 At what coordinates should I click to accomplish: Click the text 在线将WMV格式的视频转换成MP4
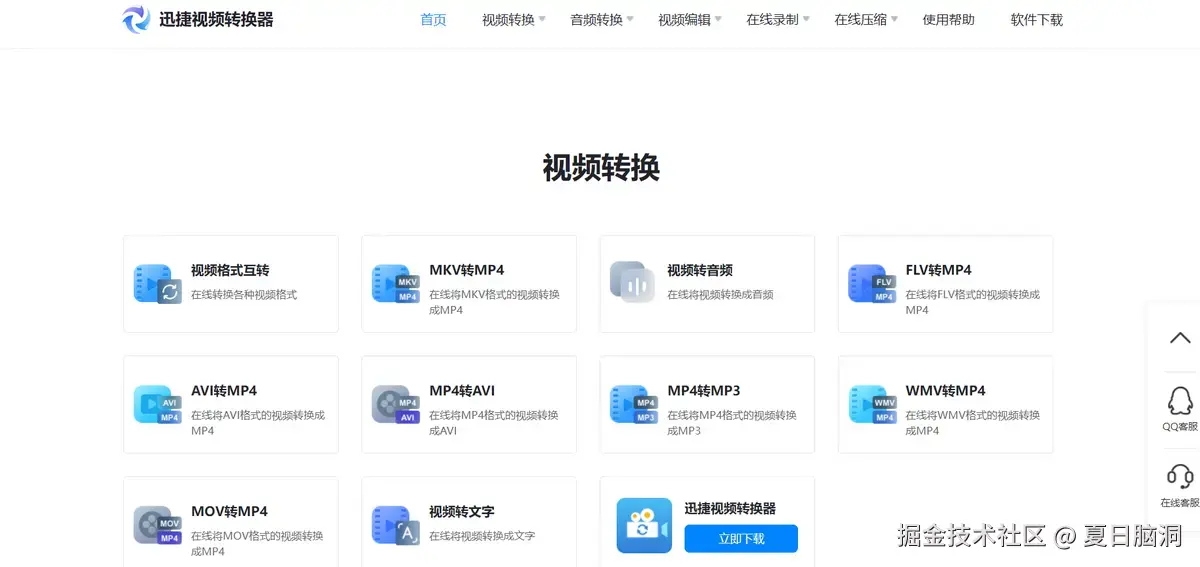(x=972, y=423)
